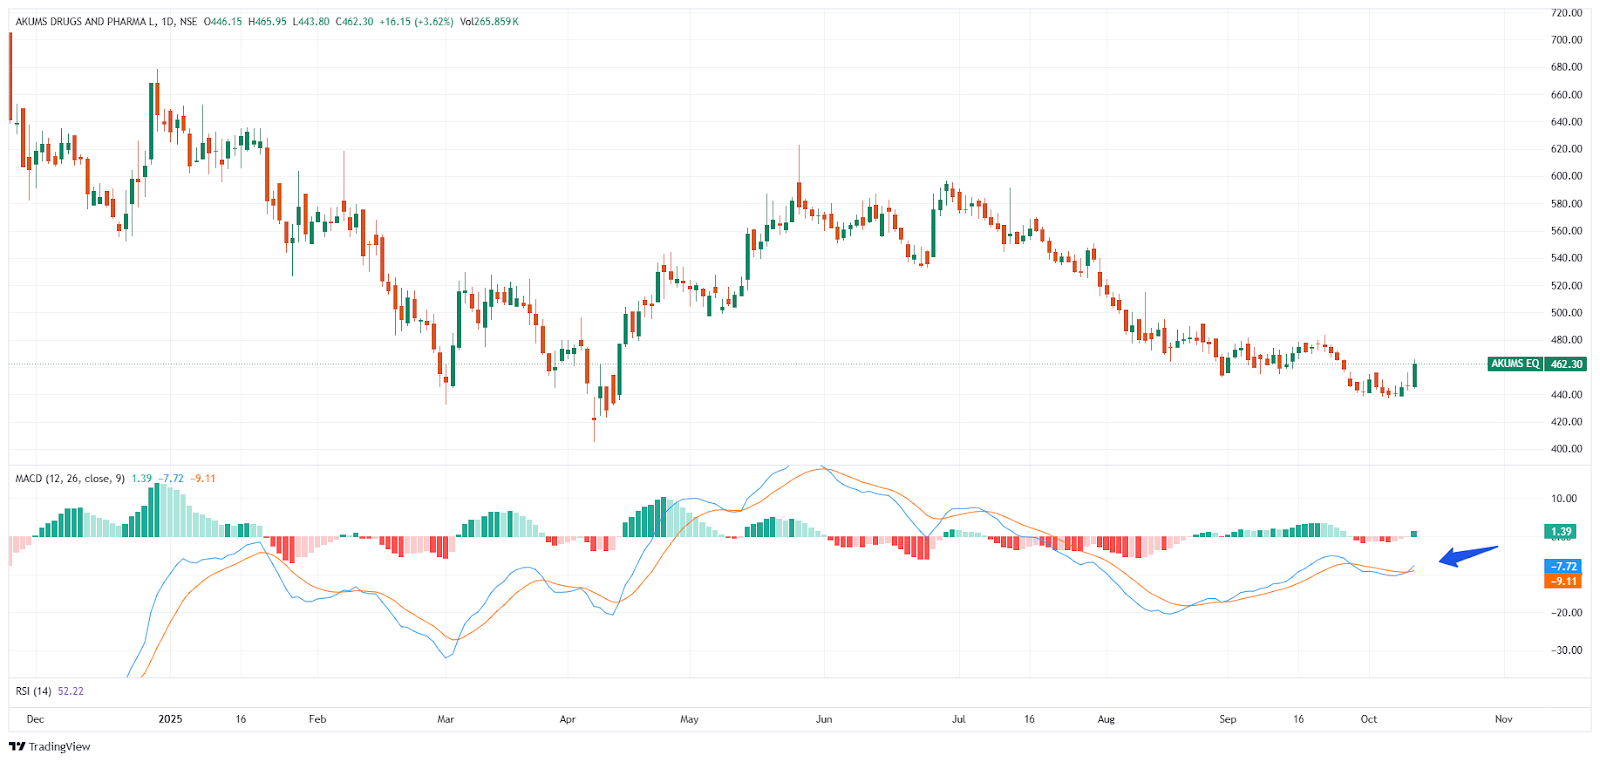Click the orange -9.11 signal value tag
The image size is (1600, 762).
tap(1563, 581)
